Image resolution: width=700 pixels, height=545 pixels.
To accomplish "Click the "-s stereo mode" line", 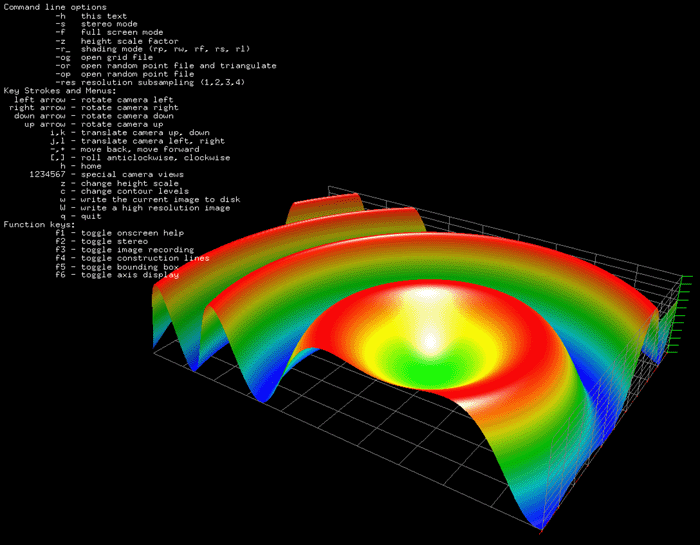I will (96, 24).
